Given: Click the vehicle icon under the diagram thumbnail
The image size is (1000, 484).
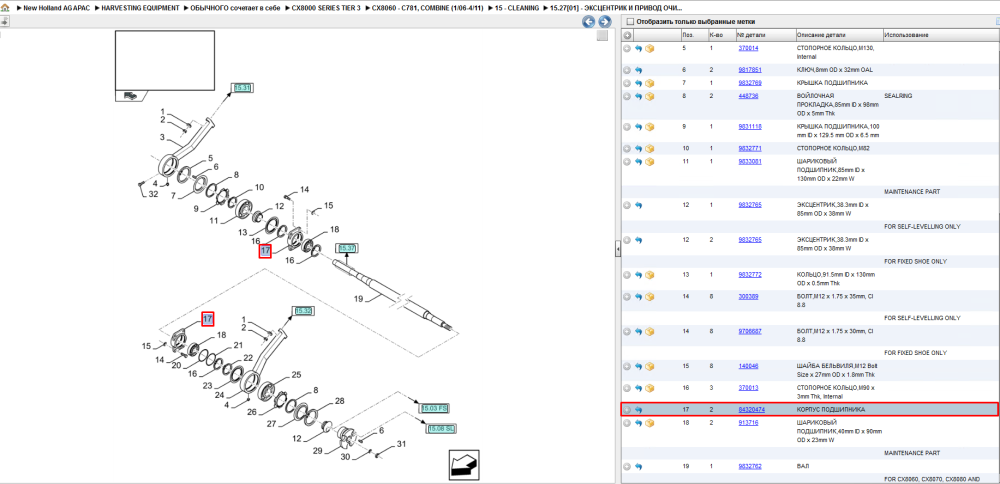Looking at the screenshot, I should click(x=130, y=96).
